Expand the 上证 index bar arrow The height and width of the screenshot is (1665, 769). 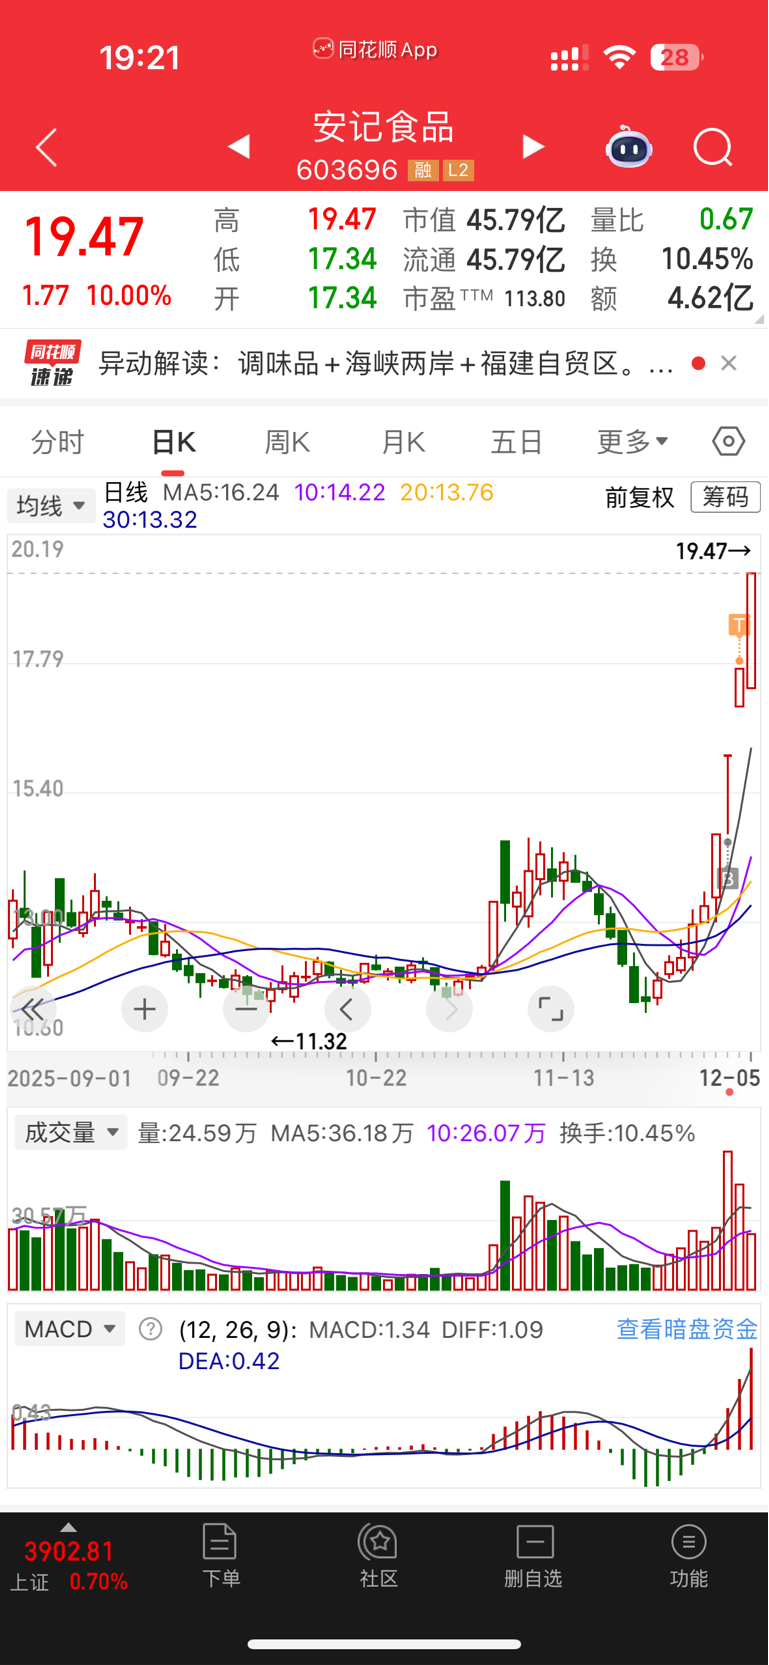coord(68,1527)
